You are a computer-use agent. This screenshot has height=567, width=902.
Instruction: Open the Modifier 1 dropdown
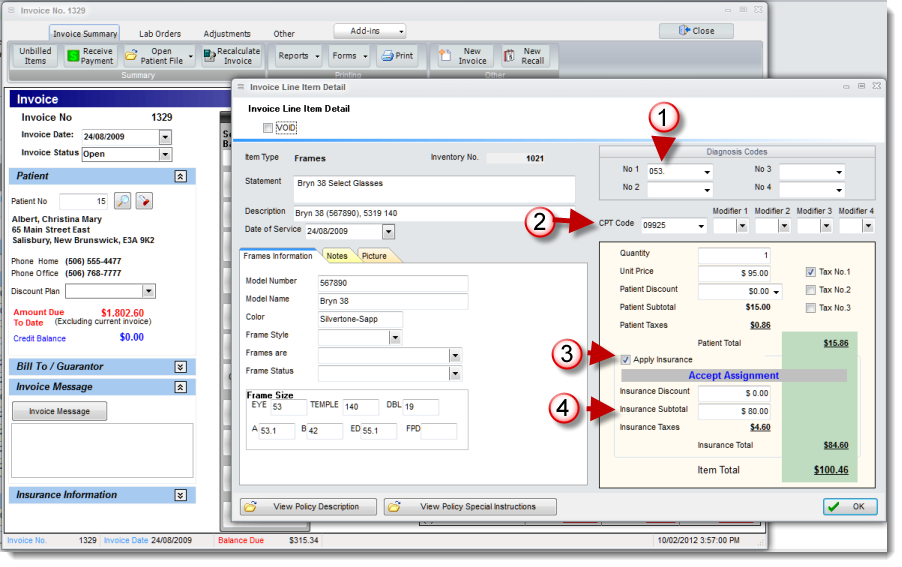click(743, 226)
